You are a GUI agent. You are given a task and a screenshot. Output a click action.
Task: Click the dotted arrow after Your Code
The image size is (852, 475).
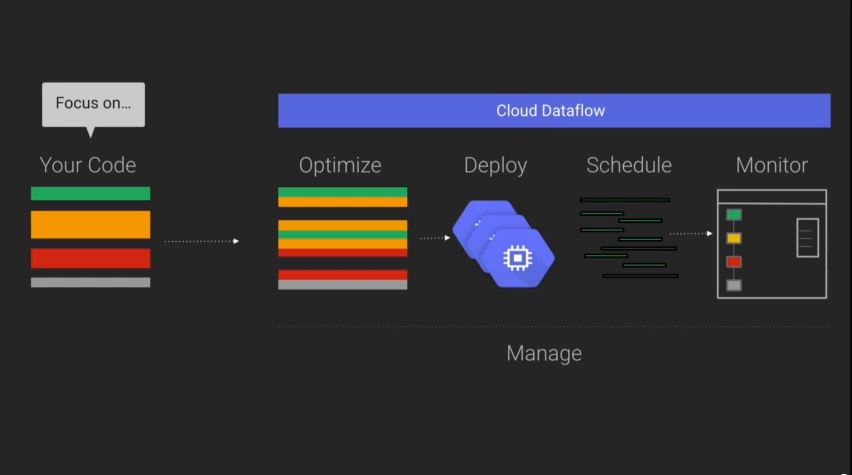tap(202, 241)
